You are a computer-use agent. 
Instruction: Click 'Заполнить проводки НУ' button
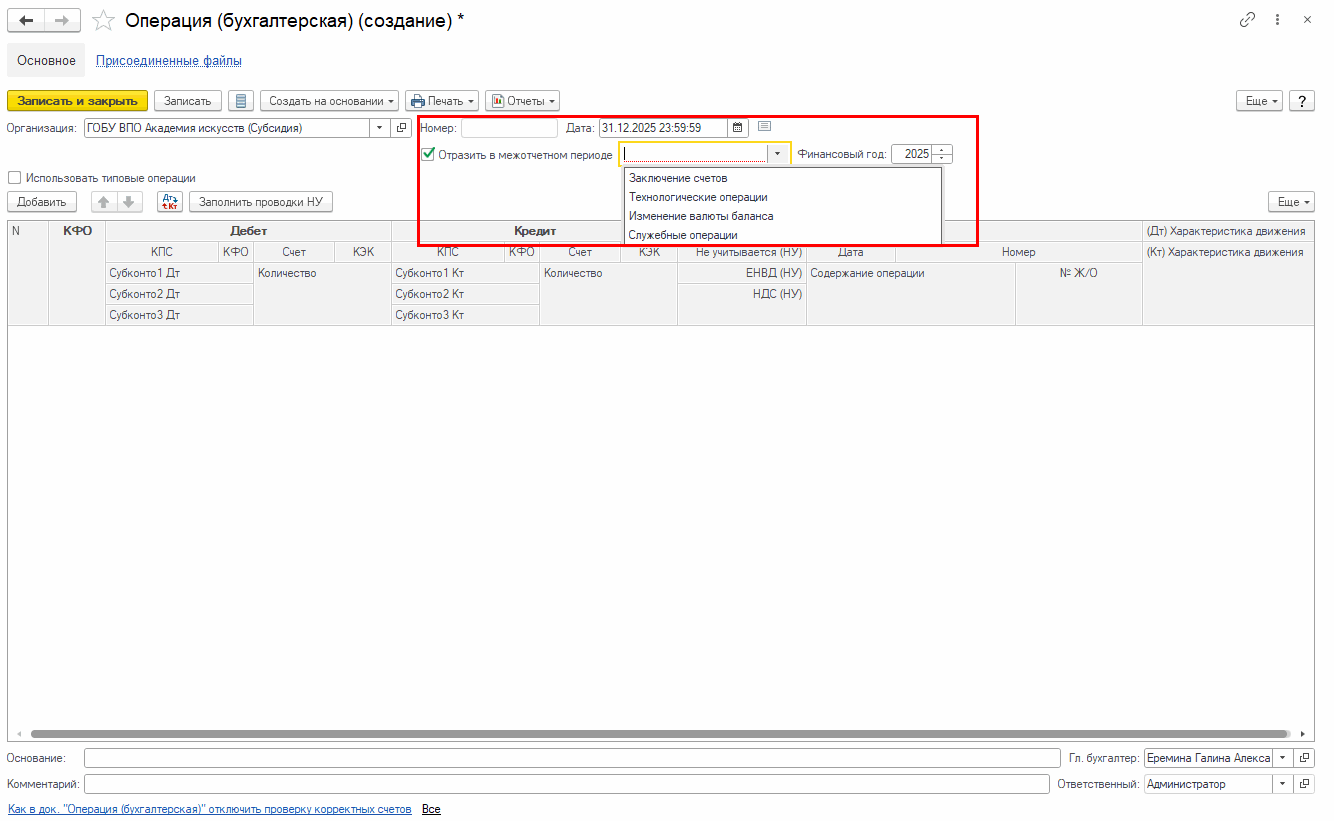(x=260, y=202)
